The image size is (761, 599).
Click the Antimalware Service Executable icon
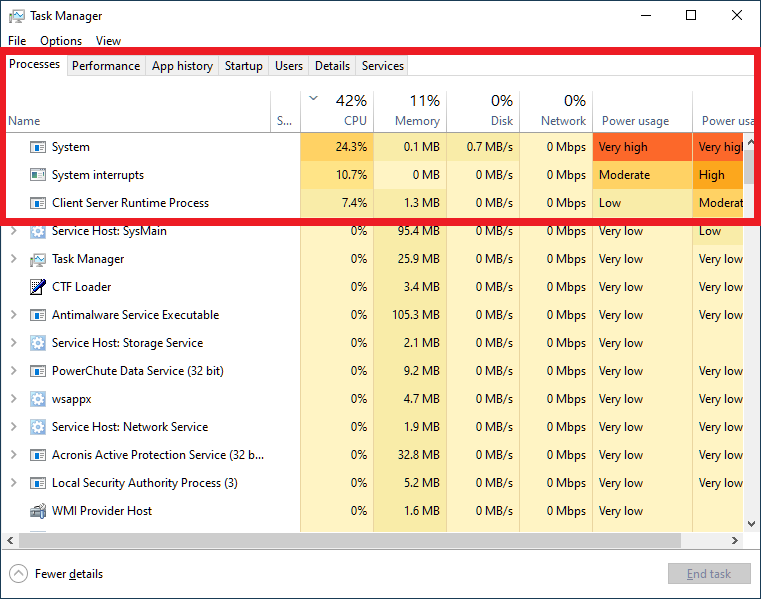pos(38,315)
